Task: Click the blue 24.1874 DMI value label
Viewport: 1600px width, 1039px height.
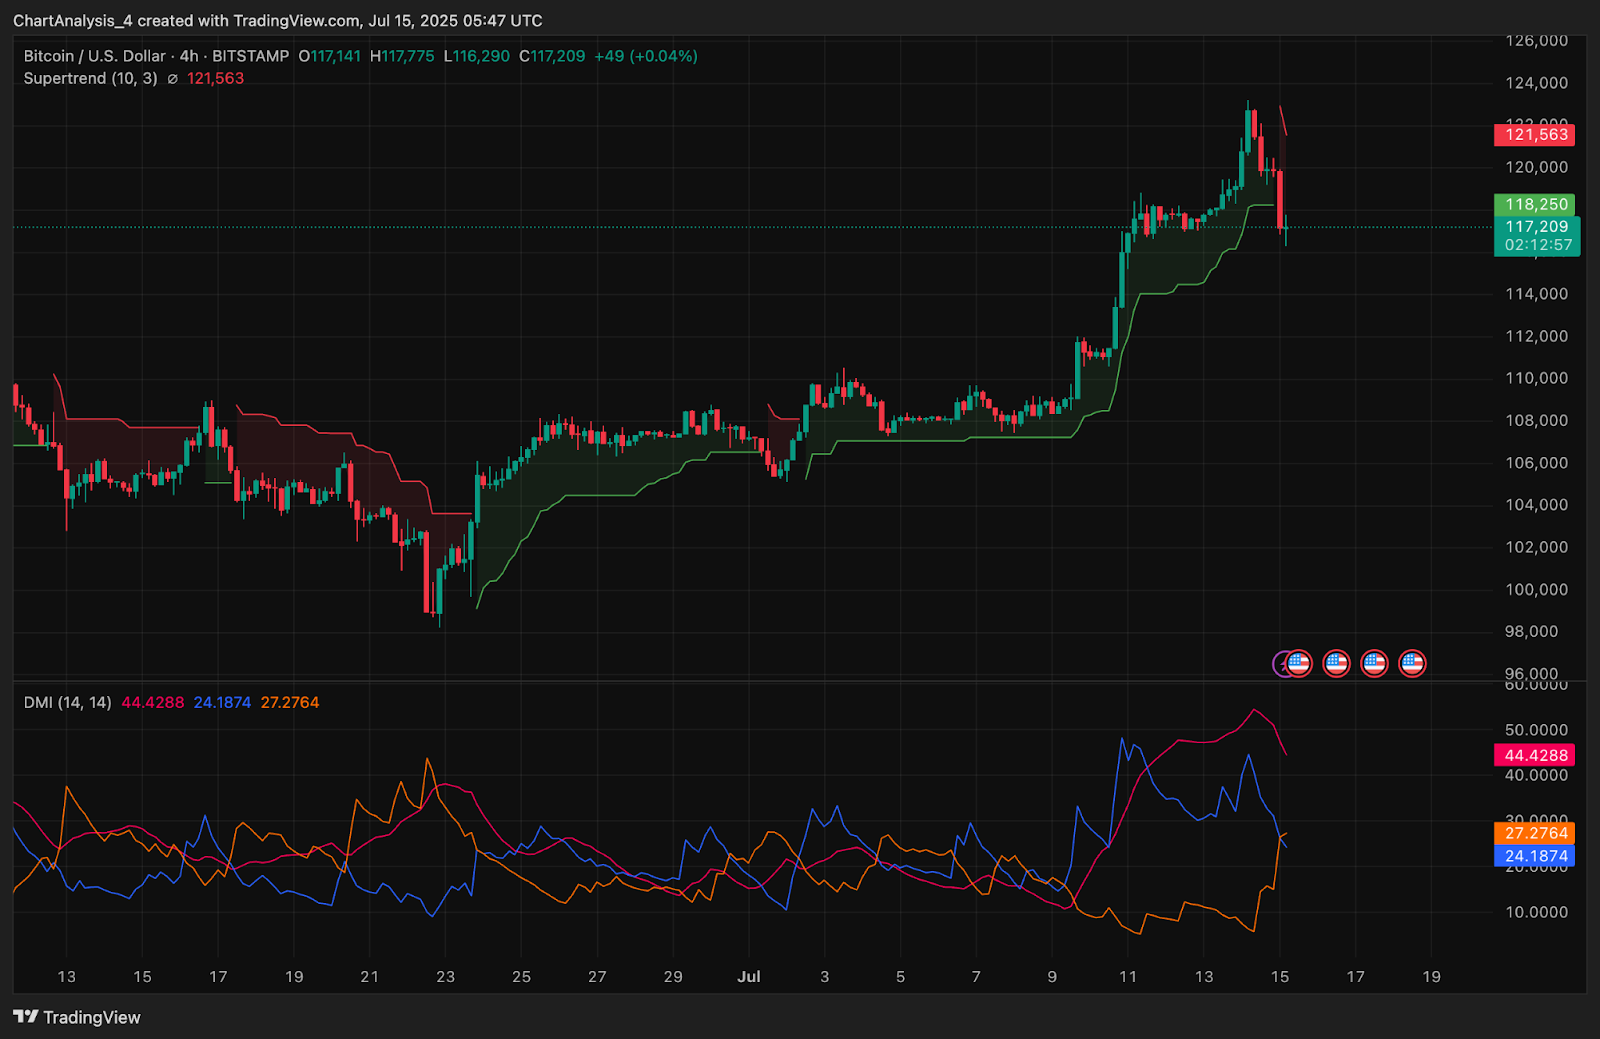Action: click(1535, 856)
